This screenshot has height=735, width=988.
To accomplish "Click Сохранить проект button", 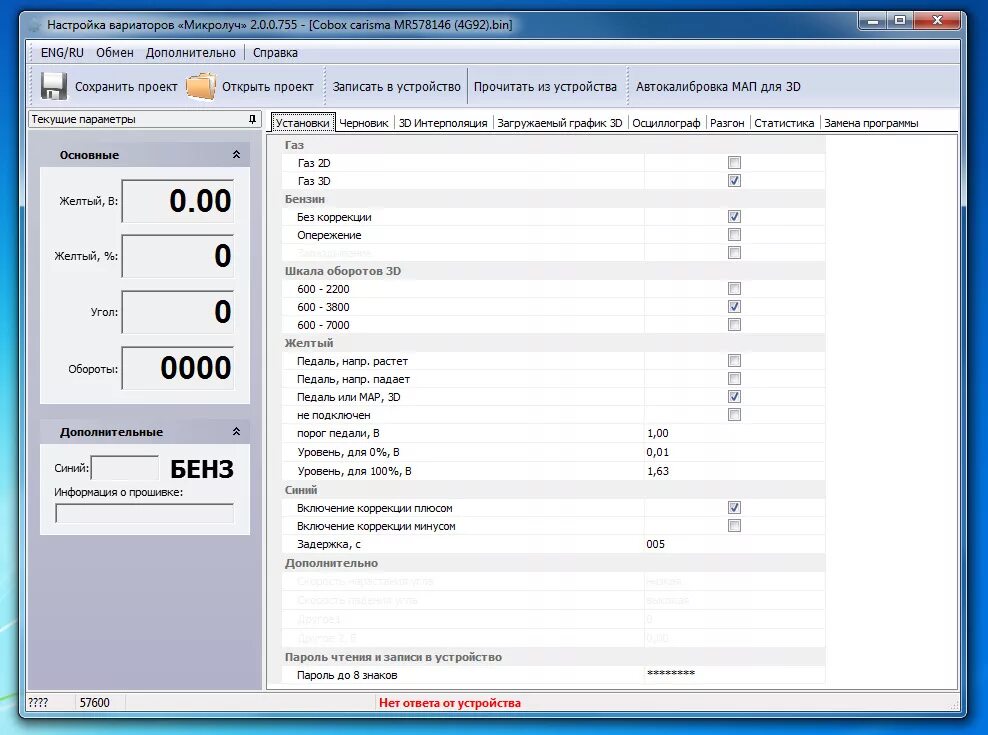I will point(109,86).
